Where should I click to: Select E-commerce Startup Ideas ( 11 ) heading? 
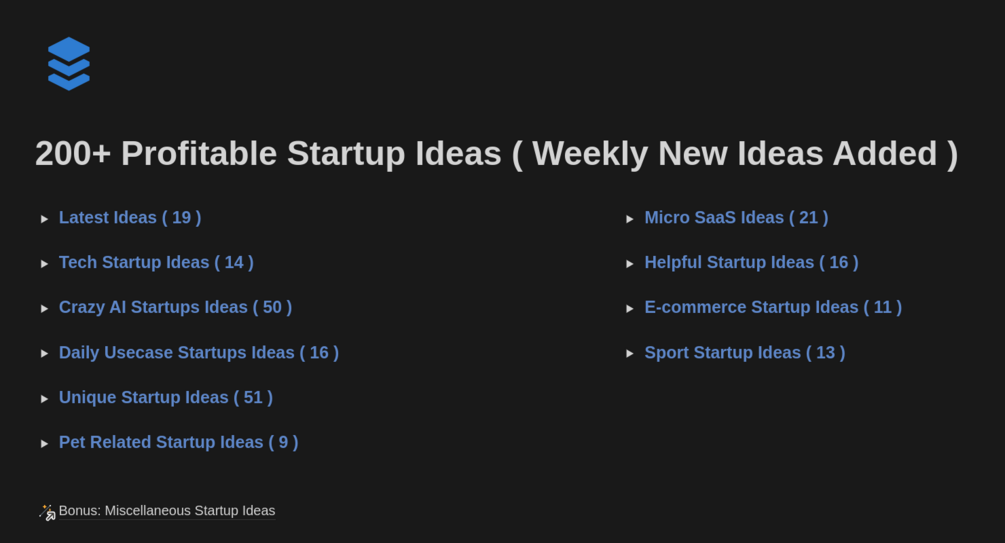773,308
